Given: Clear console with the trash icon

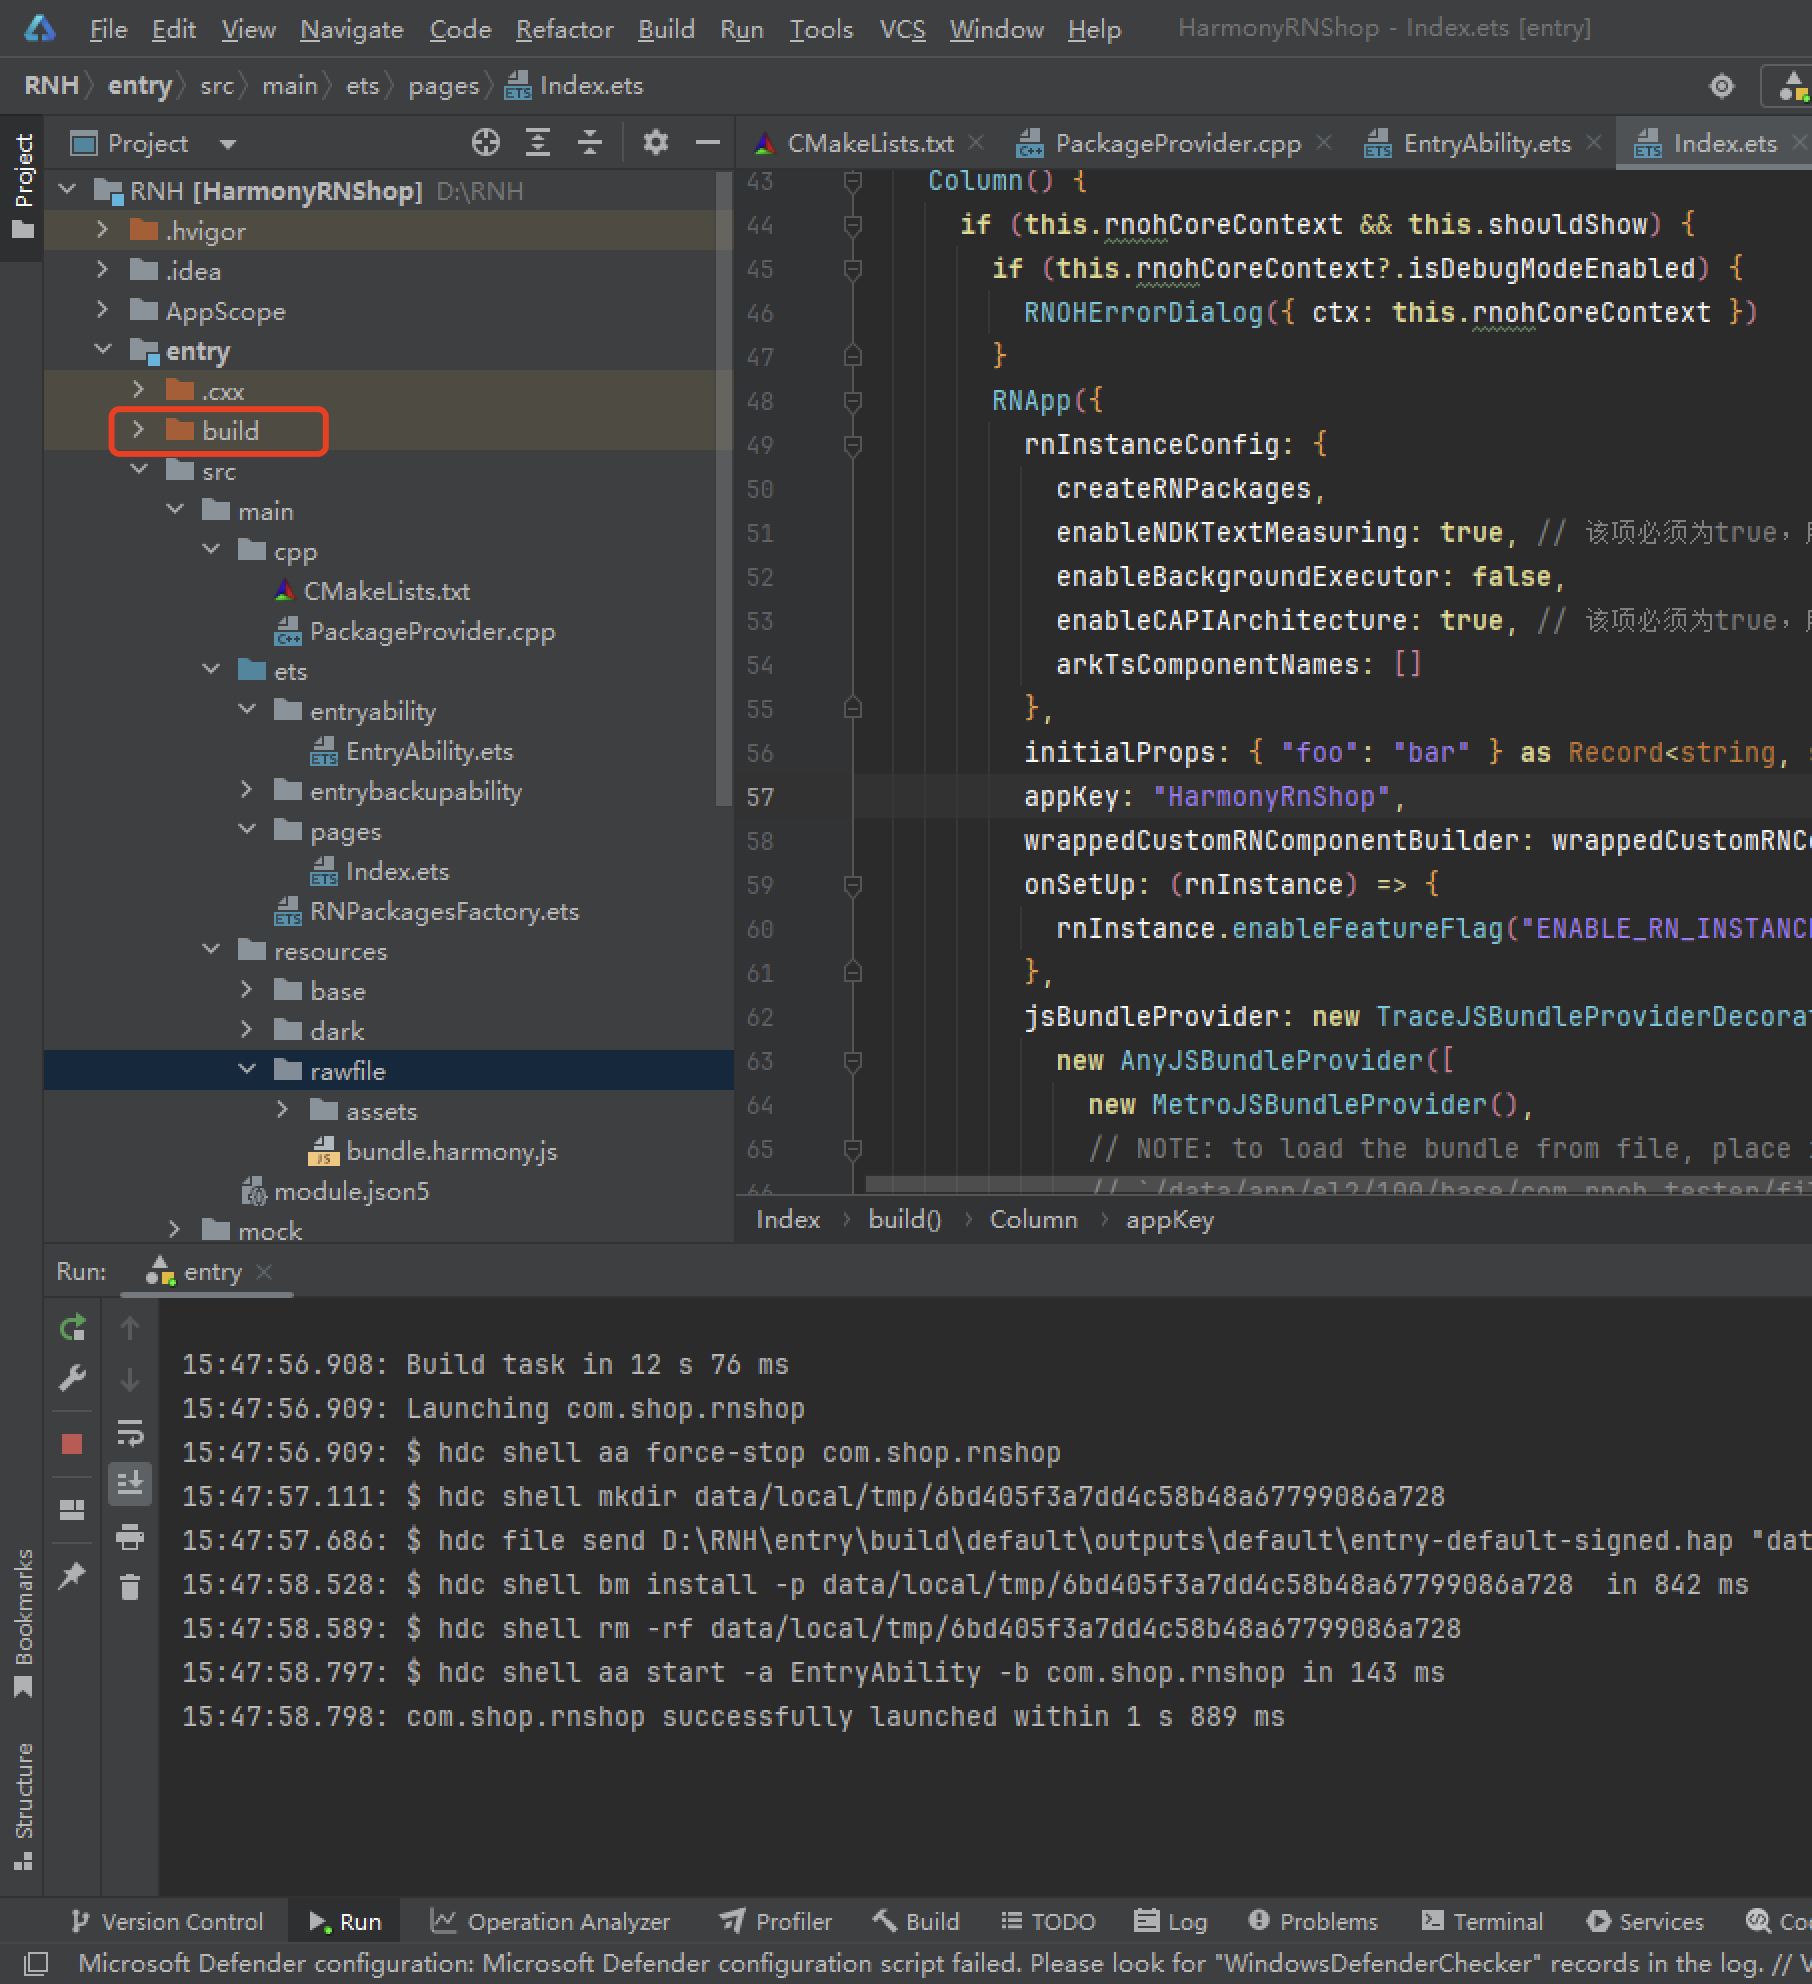Looking at the screenshot, I should coord(130,1588).
